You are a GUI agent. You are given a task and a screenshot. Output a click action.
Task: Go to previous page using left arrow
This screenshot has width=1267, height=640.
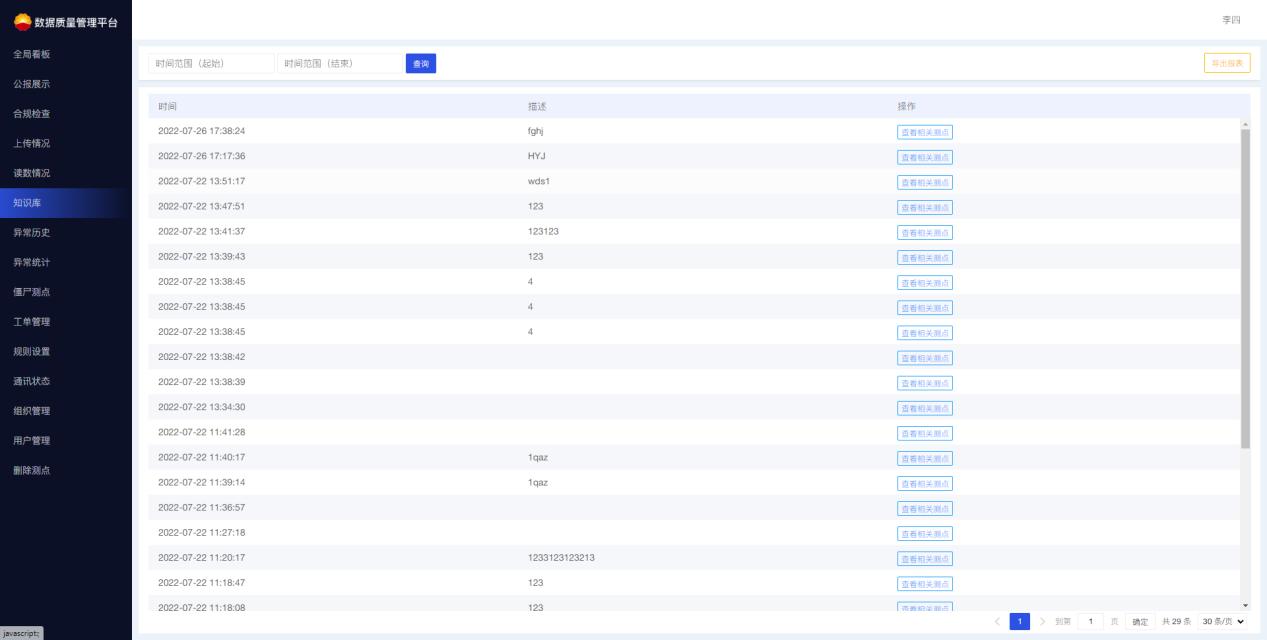point(997,622)
